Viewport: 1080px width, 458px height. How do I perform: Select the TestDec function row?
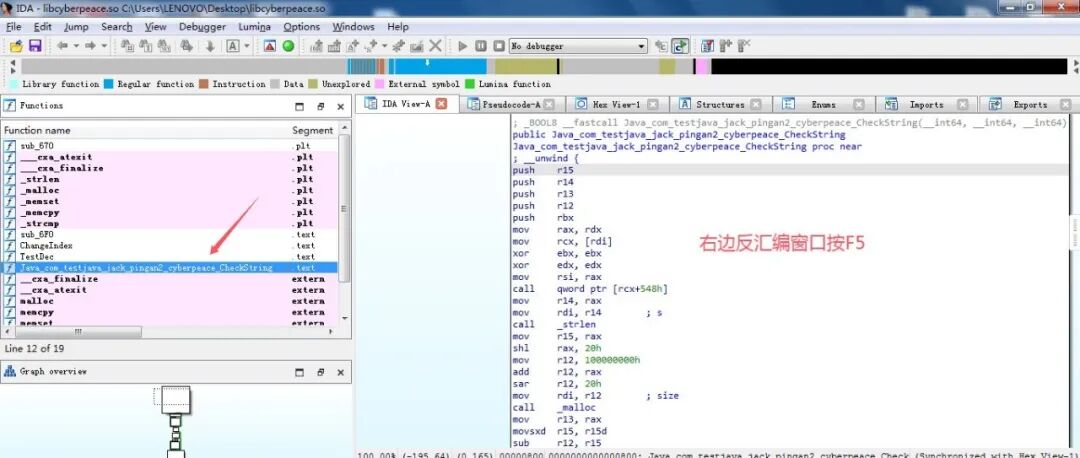click(170, 256)
